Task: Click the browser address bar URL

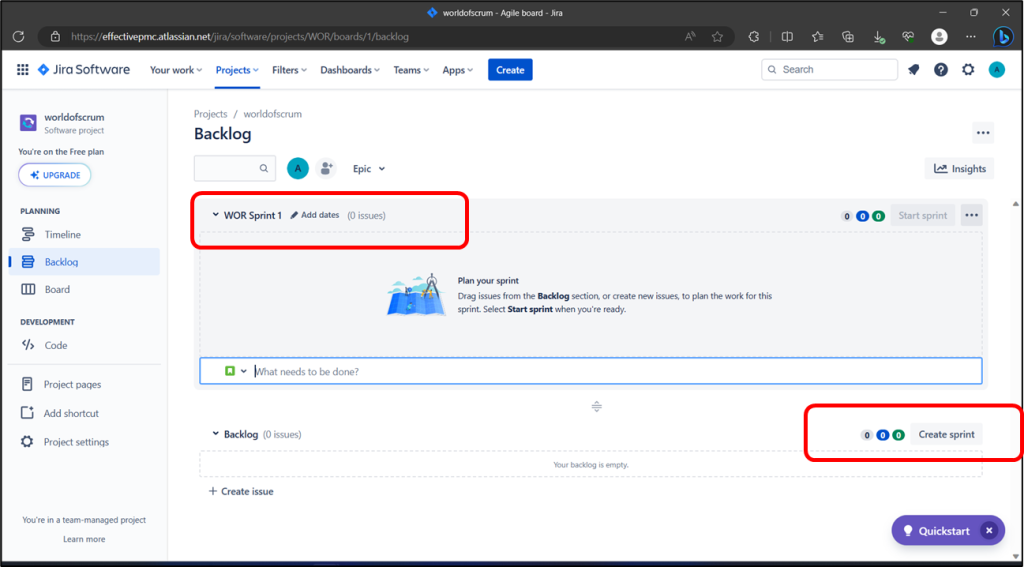Action: point(240,37)
